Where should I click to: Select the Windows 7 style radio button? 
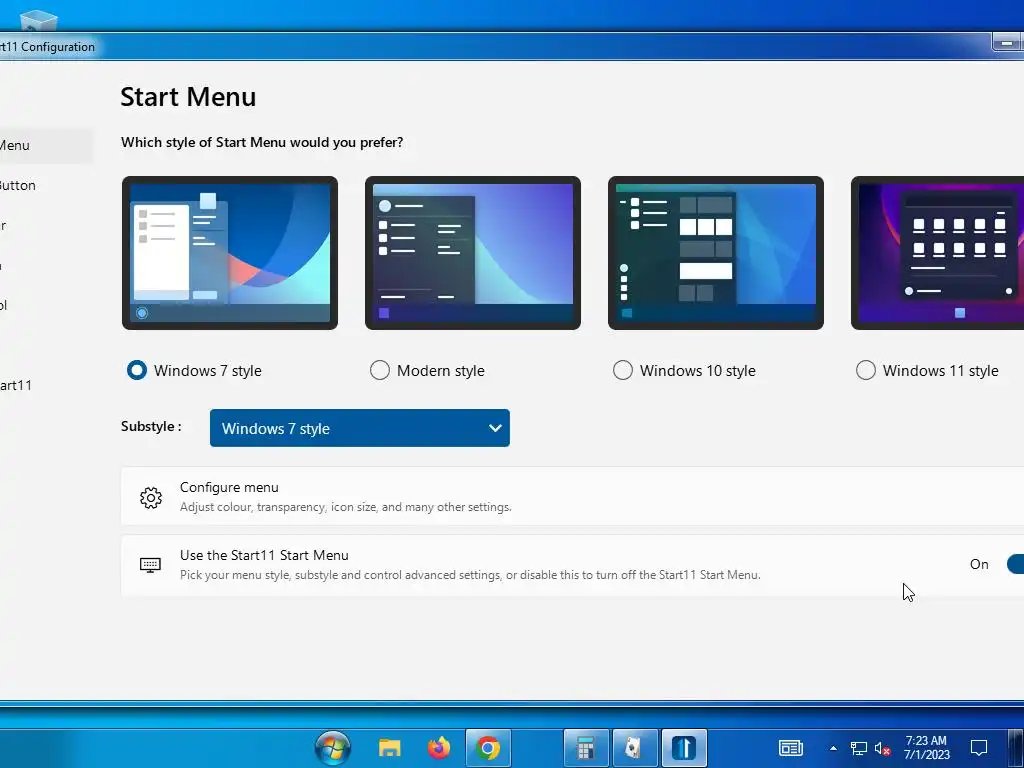coord(136,370)
